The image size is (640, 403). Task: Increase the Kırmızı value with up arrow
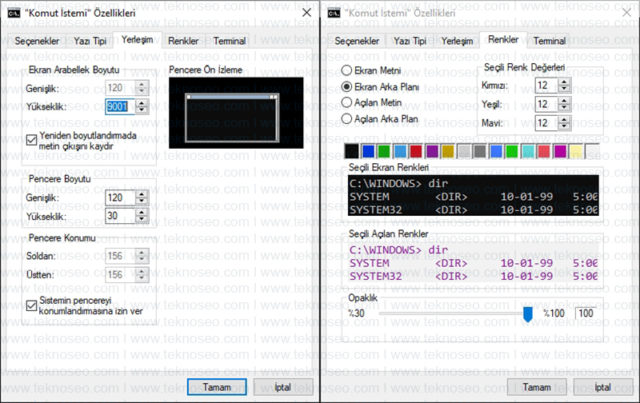(x=564, y=82)
